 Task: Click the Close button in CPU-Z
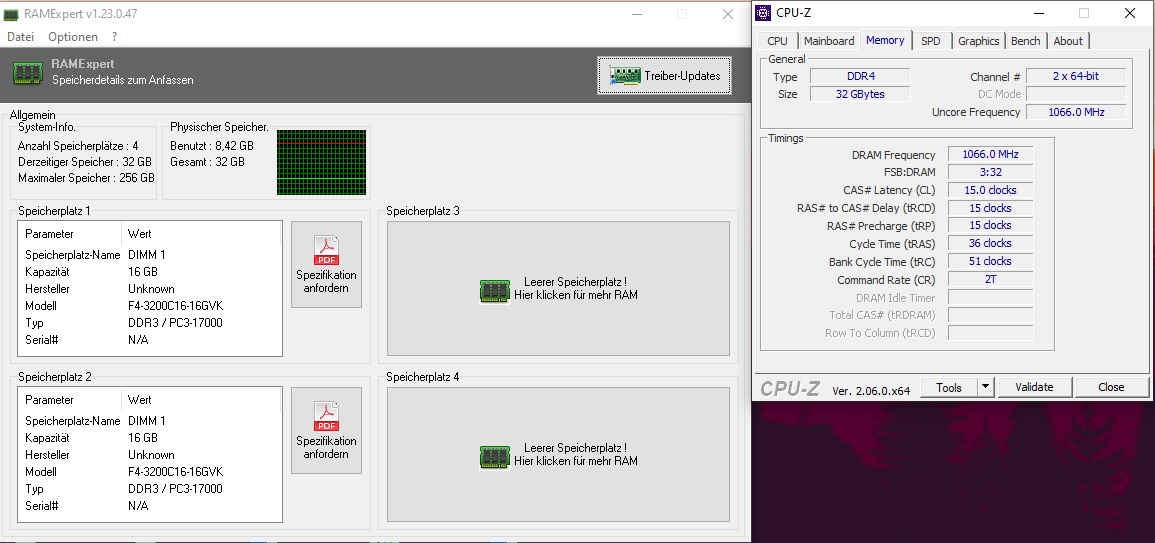(1111, 388)
